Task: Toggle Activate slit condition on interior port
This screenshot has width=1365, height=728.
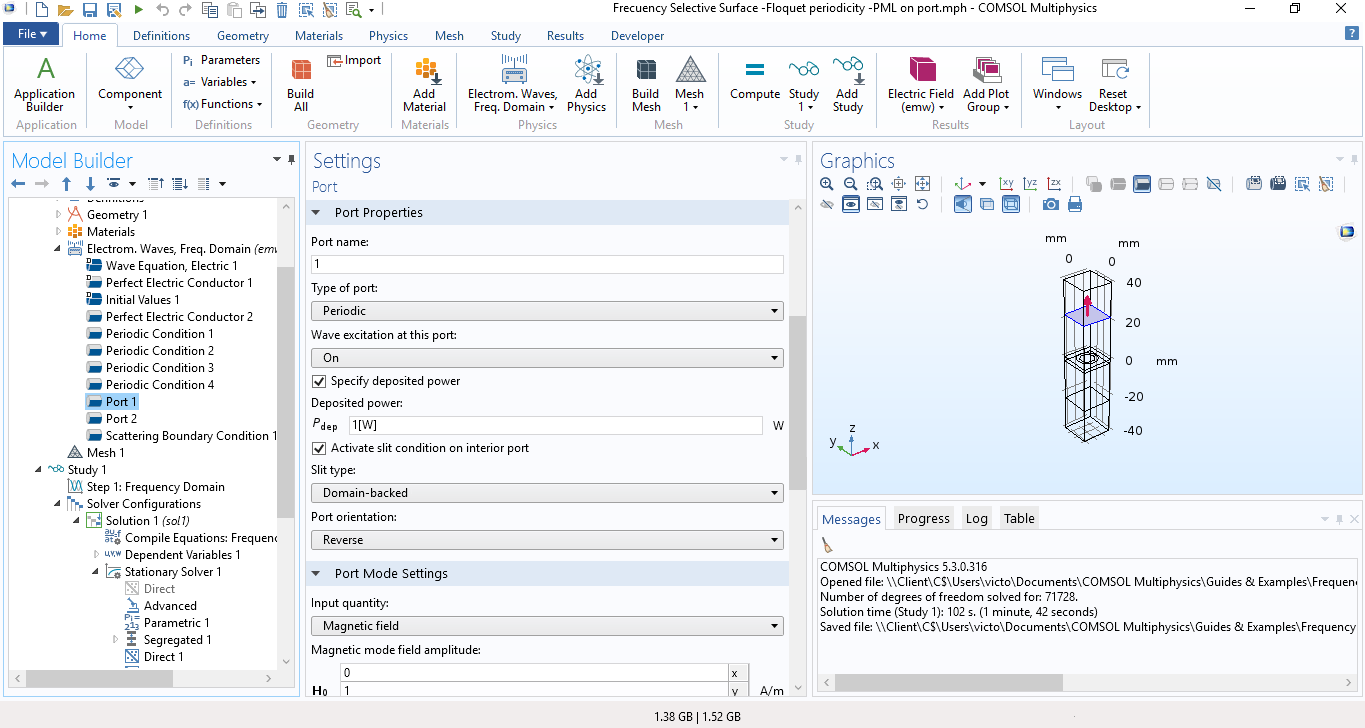Action: (319, 448)
